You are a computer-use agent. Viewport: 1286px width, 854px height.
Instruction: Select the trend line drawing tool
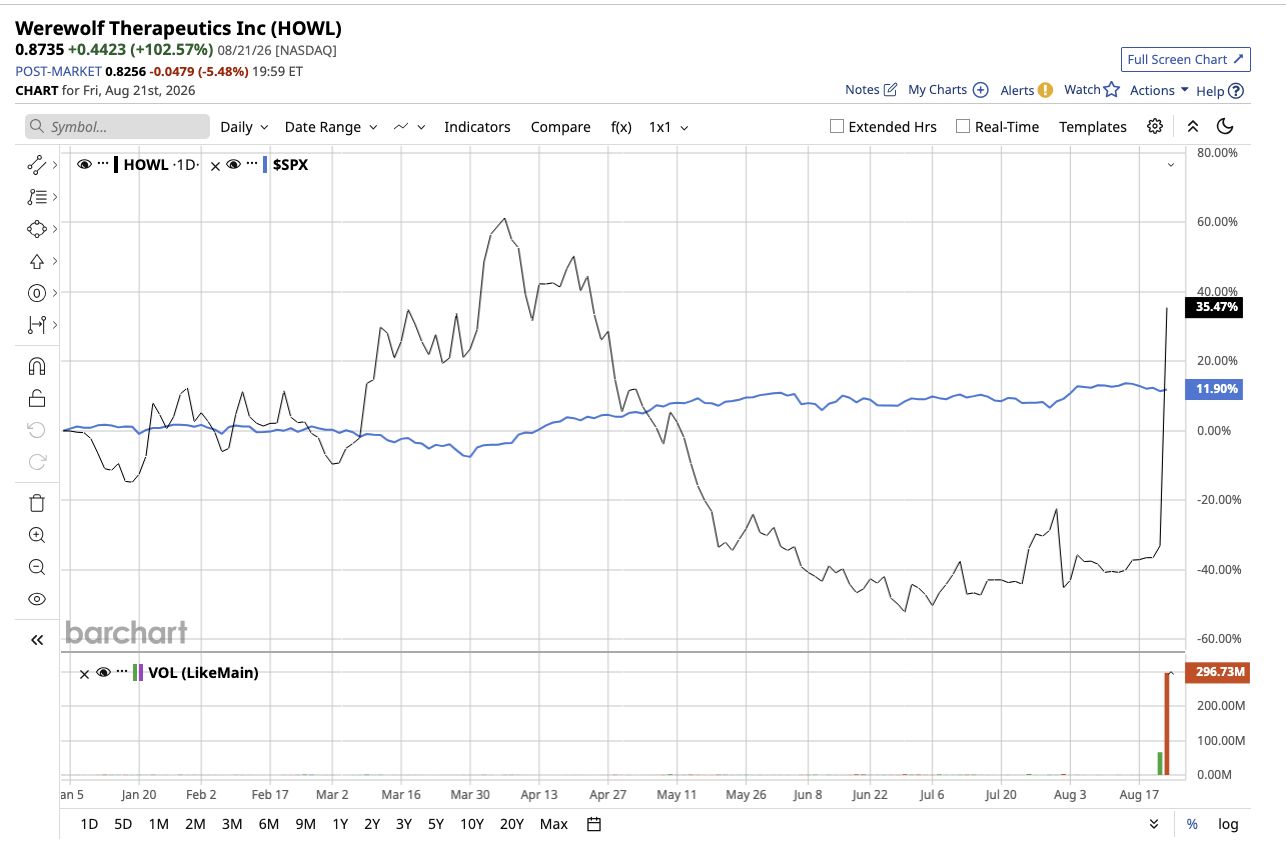(37, 165)
